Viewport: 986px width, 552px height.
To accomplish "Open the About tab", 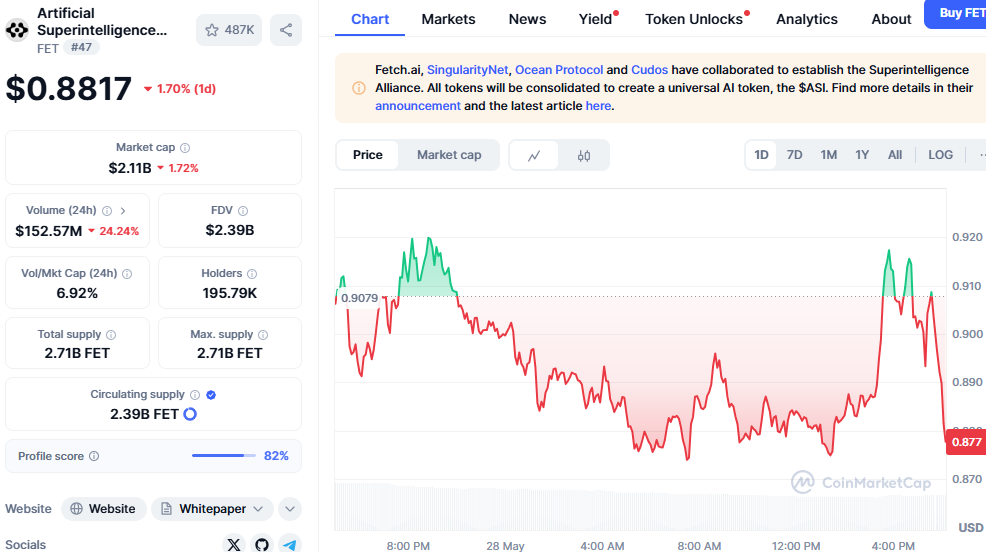I will (891, 19).
